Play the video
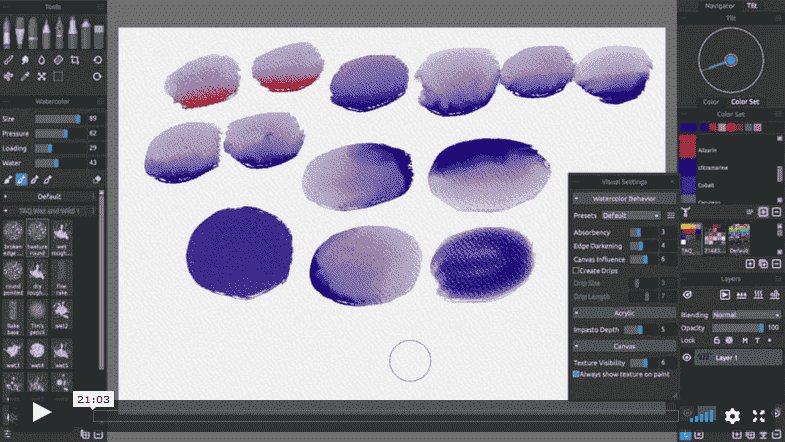Viewport: 785px width, 442px height. 42,412
